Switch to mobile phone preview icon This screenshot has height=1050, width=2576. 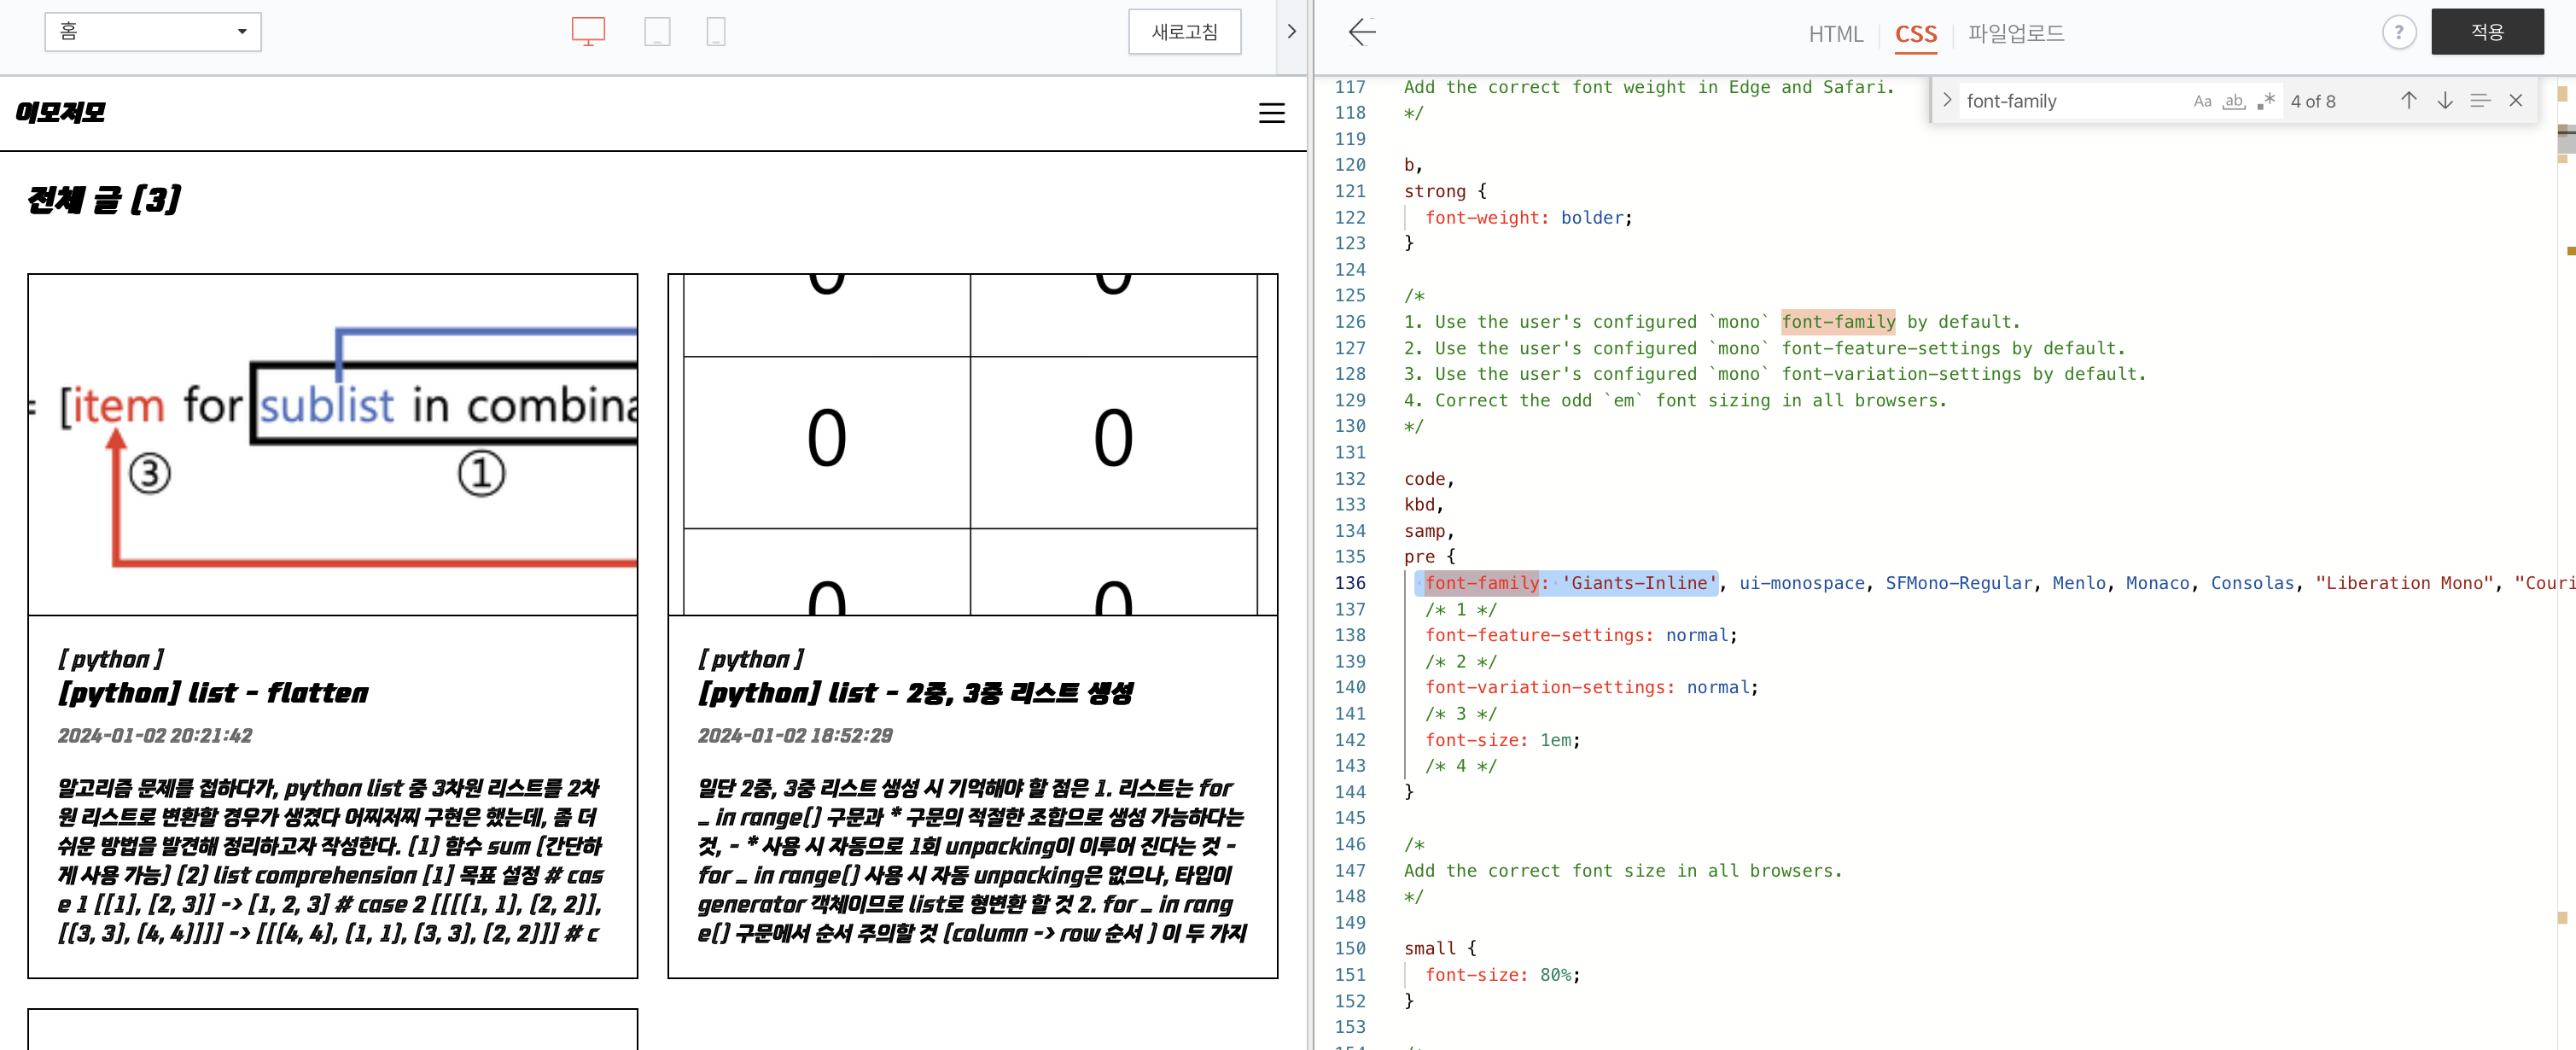pyautogui.click(x=716, y=31)
